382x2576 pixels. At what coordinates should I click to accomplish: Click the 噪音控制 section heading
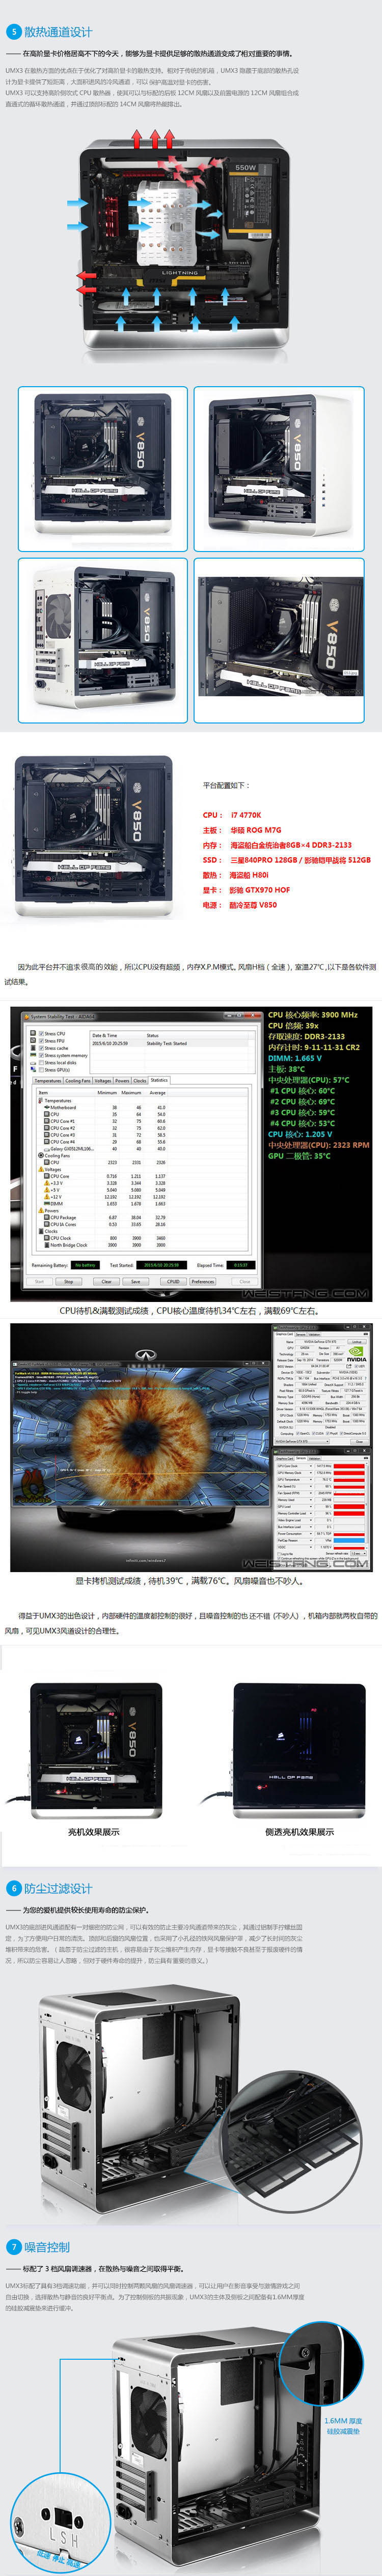pyautogui.click(x=47, y=2246)
